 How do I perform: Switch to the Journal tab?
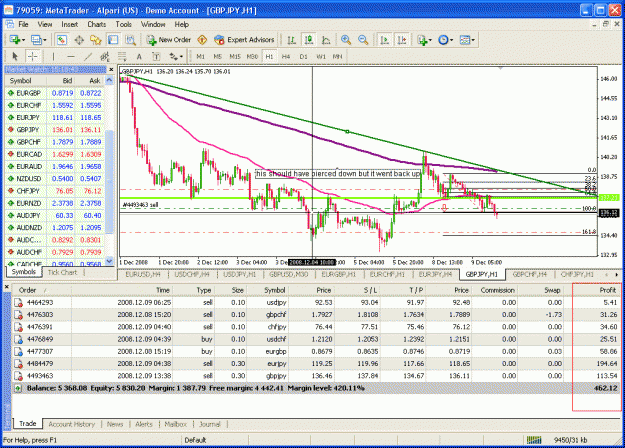[x=210, y=424]
